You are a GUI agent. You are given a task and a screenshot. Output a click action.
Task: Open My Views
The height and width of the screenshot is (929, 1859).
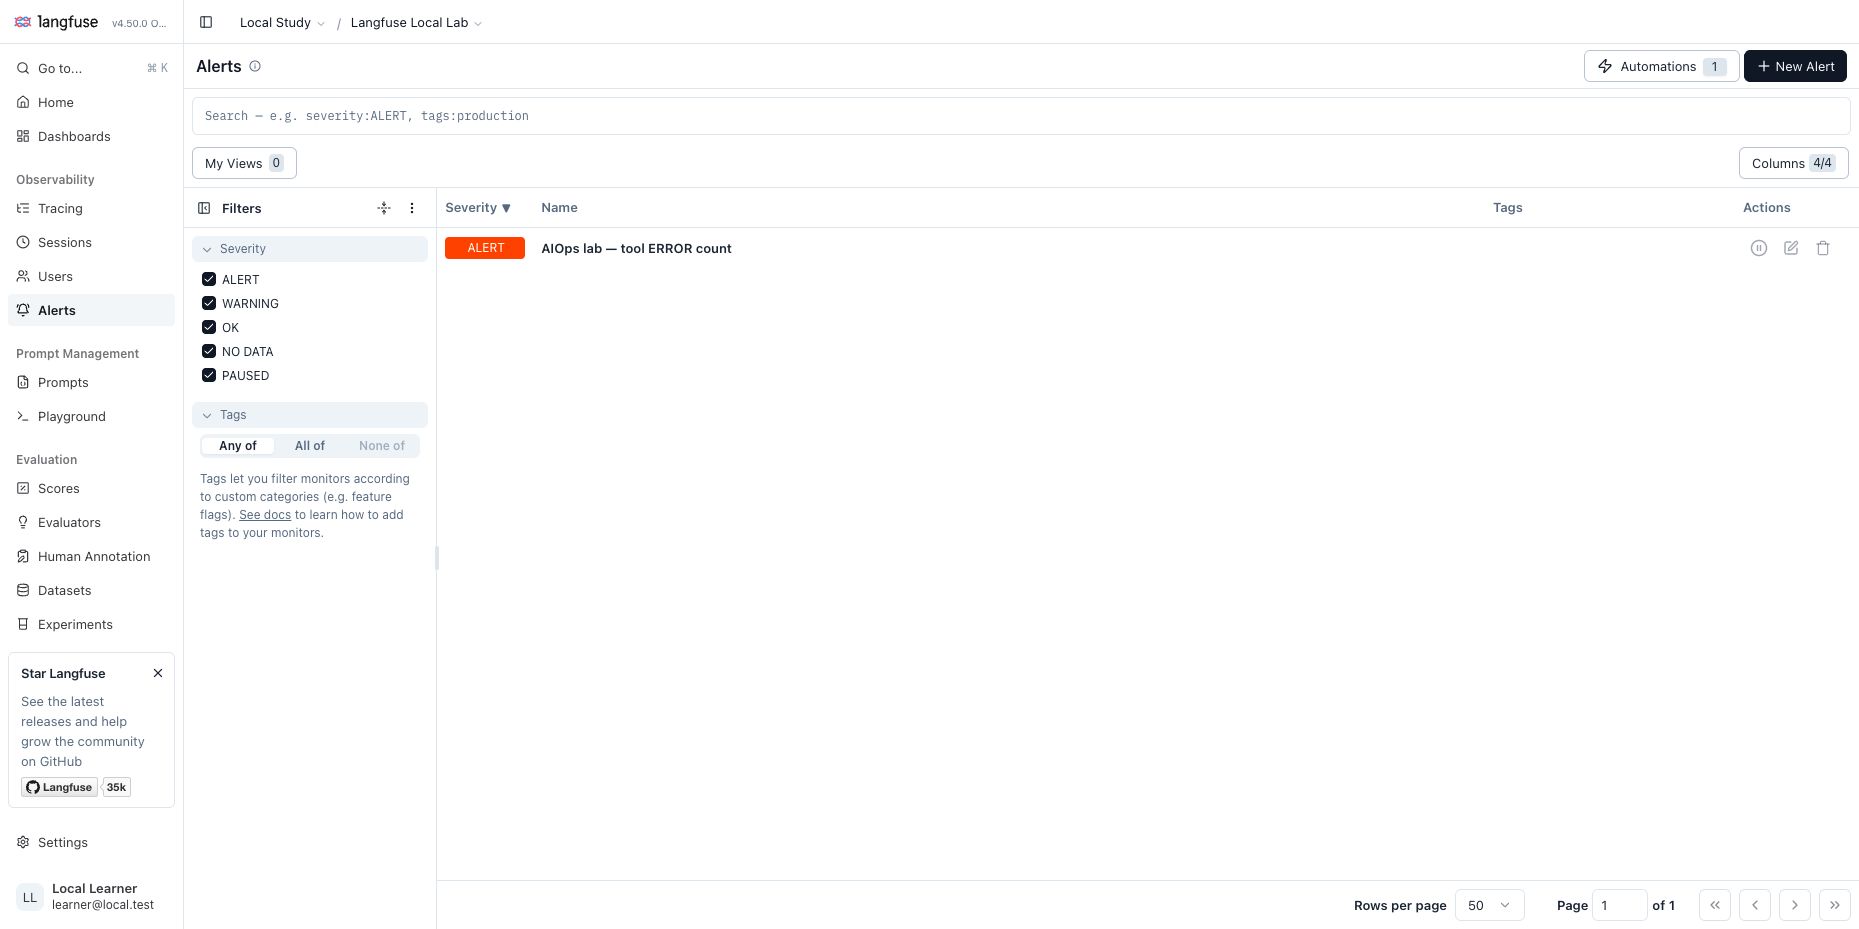pyautogui.click(x=244, y=163)
